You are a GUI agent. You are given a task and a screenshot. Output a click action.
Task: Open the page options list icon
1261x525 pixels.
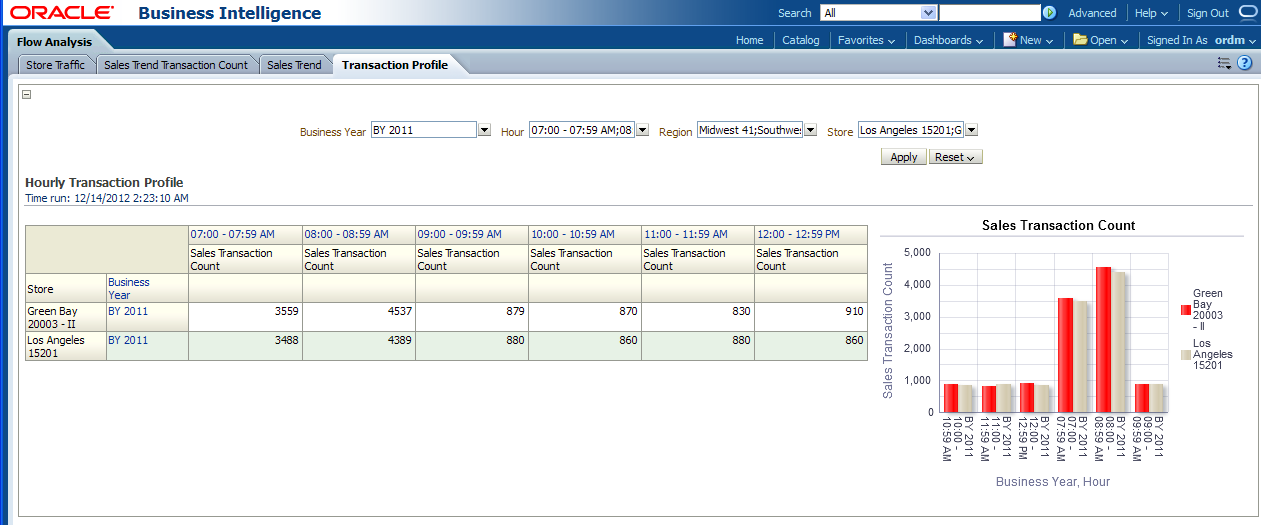coord(1224,63)
